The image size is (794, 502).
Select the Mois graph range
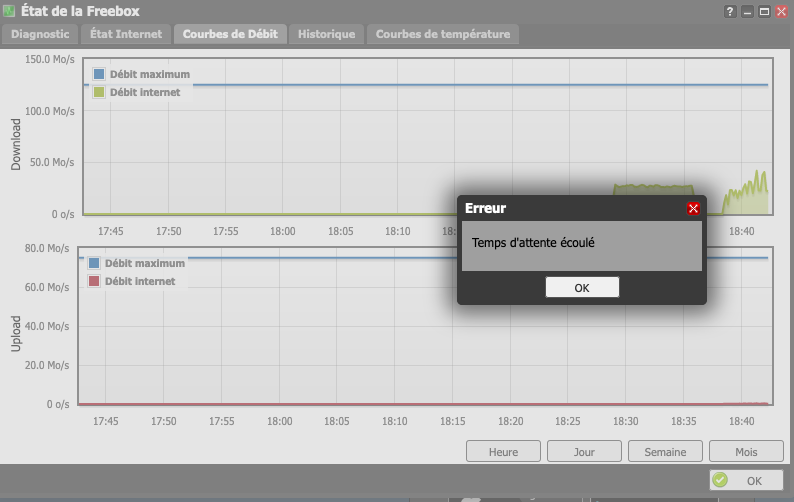(x=746, y=451)
